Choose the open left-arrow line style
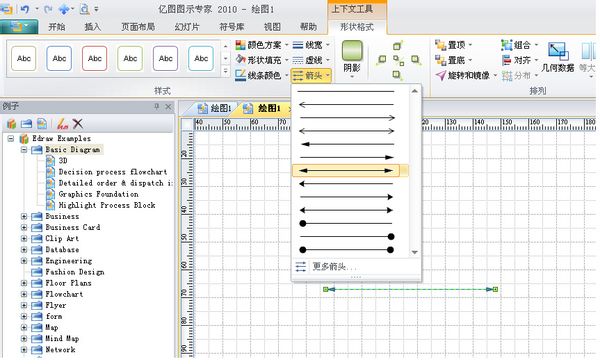Image resolution: width=600 pixels, height=364 pixels. click(x=346, y=104)
